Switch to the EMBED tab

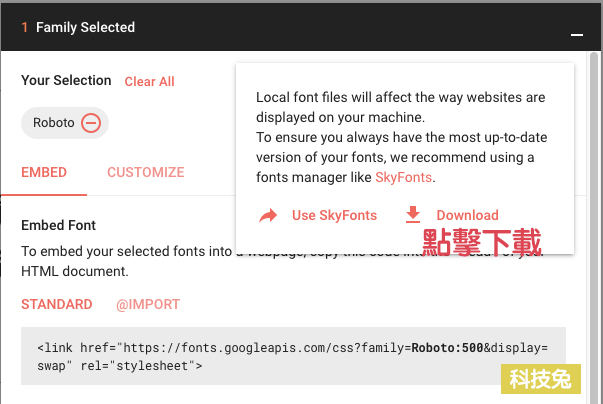(x=44, y=173)
